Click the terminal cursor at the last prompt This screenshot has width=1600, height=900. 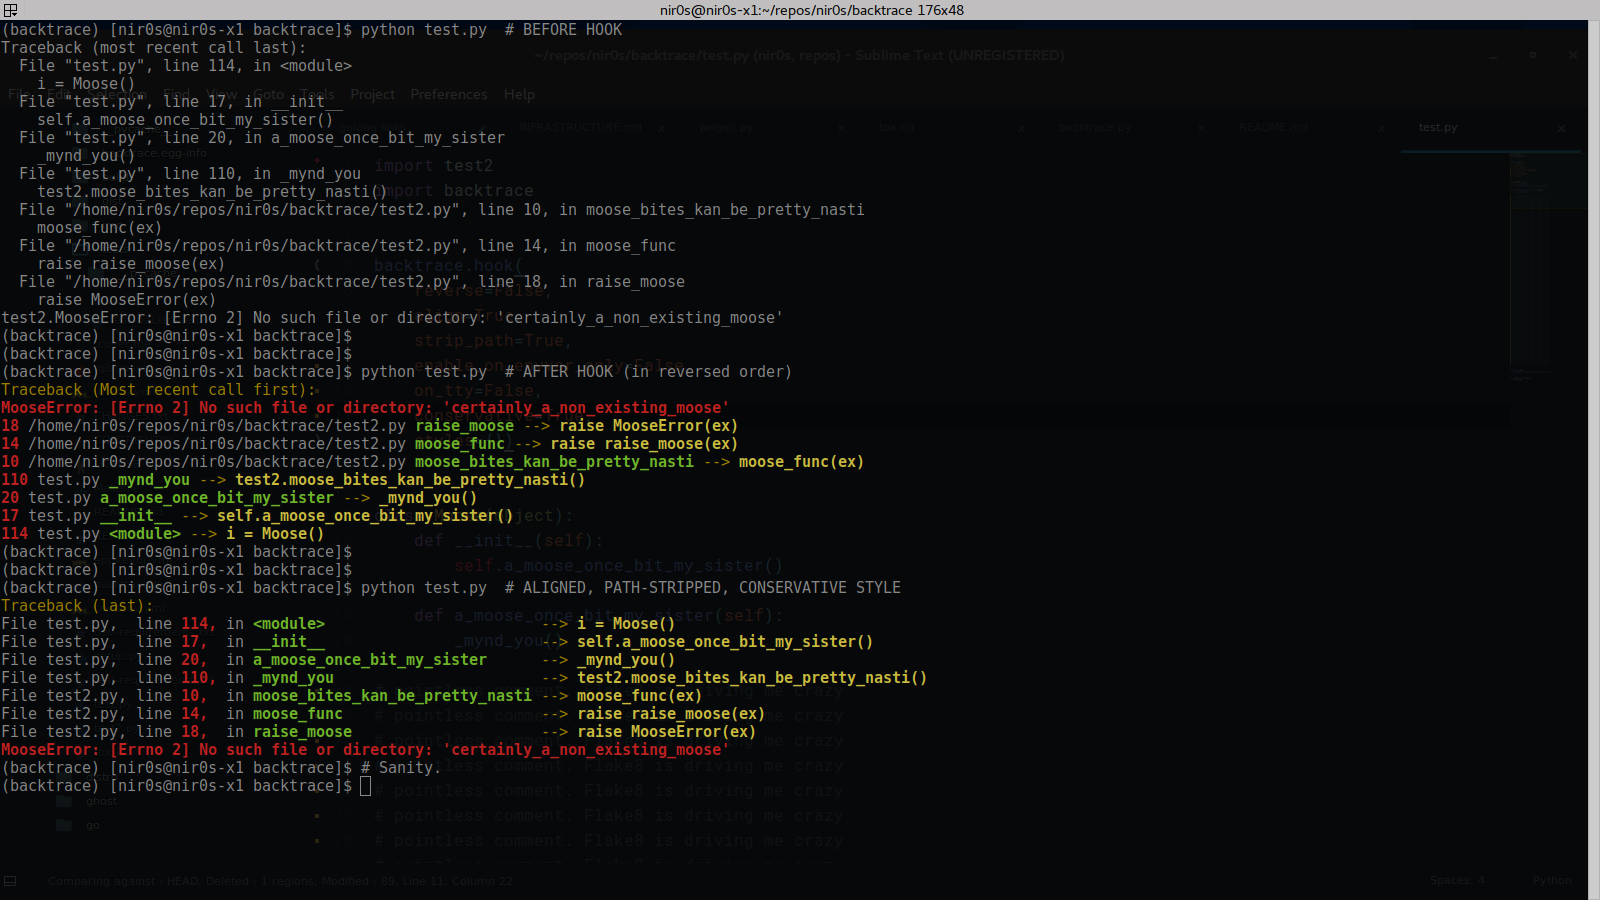coord(365,786)
